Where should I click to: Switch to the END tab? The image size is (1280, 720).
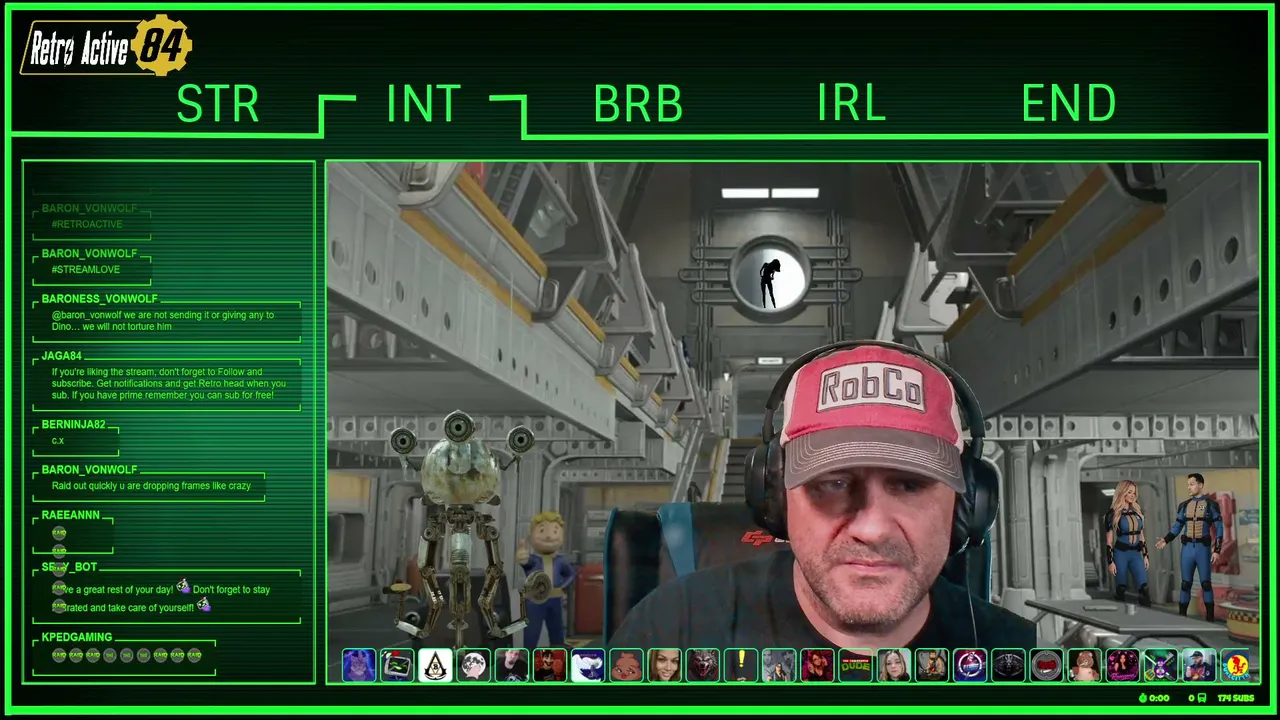pos(1068,104)
